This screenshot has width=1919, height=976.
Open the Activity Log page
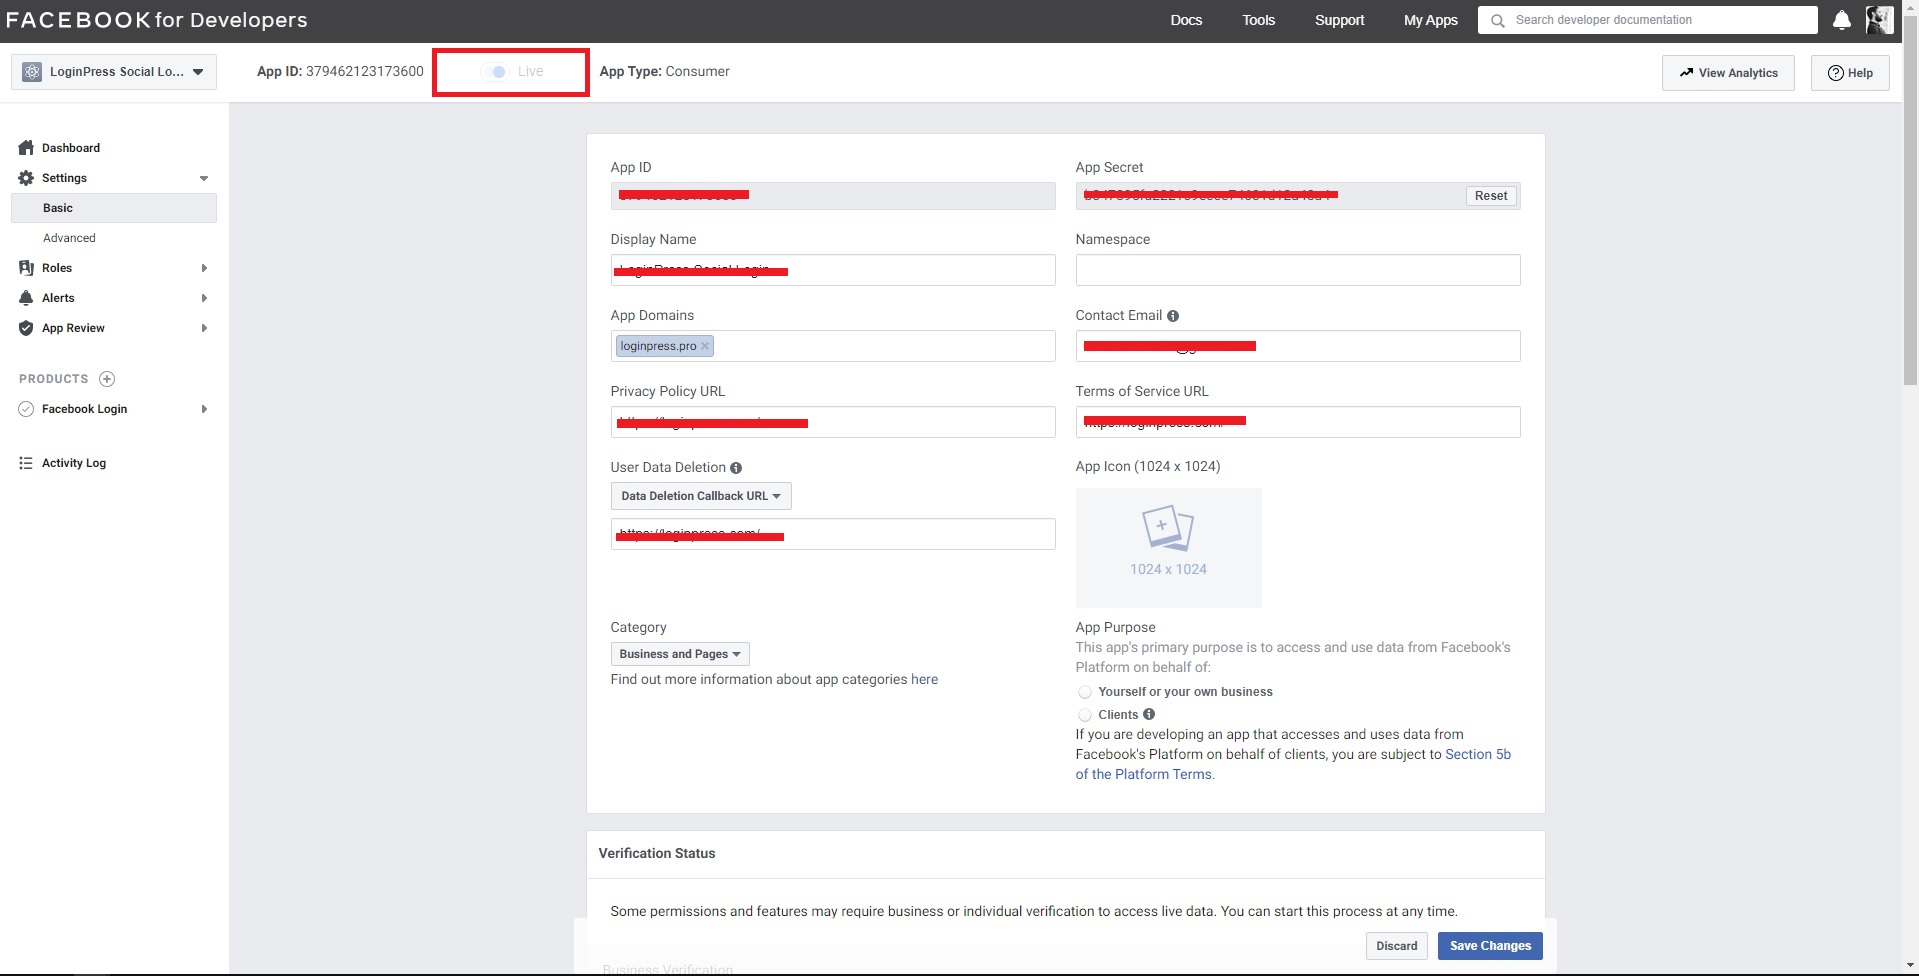point(74,463)
